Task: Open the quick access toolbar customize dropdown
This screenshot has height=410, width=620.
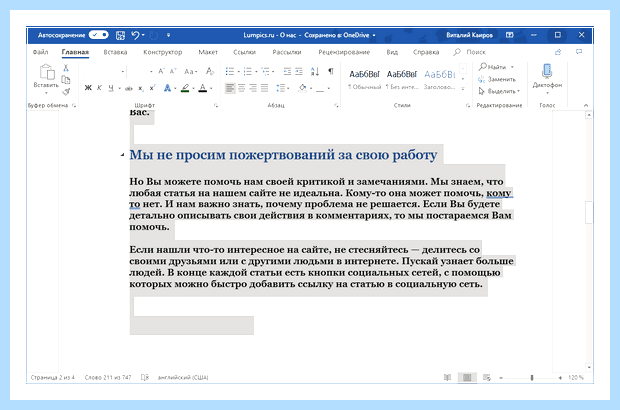Action: (168, 35)
